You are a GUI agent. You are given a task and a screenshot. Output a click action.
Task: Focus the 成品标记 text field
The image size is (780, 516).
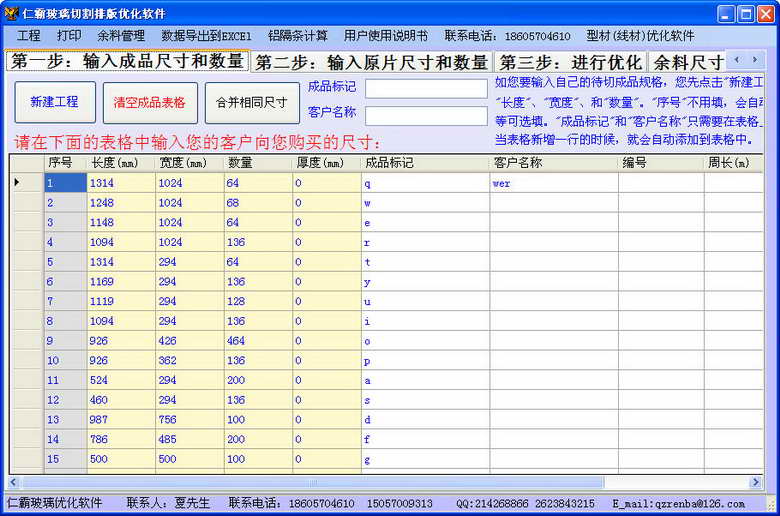pyautogui.click(x=425, y=88)
